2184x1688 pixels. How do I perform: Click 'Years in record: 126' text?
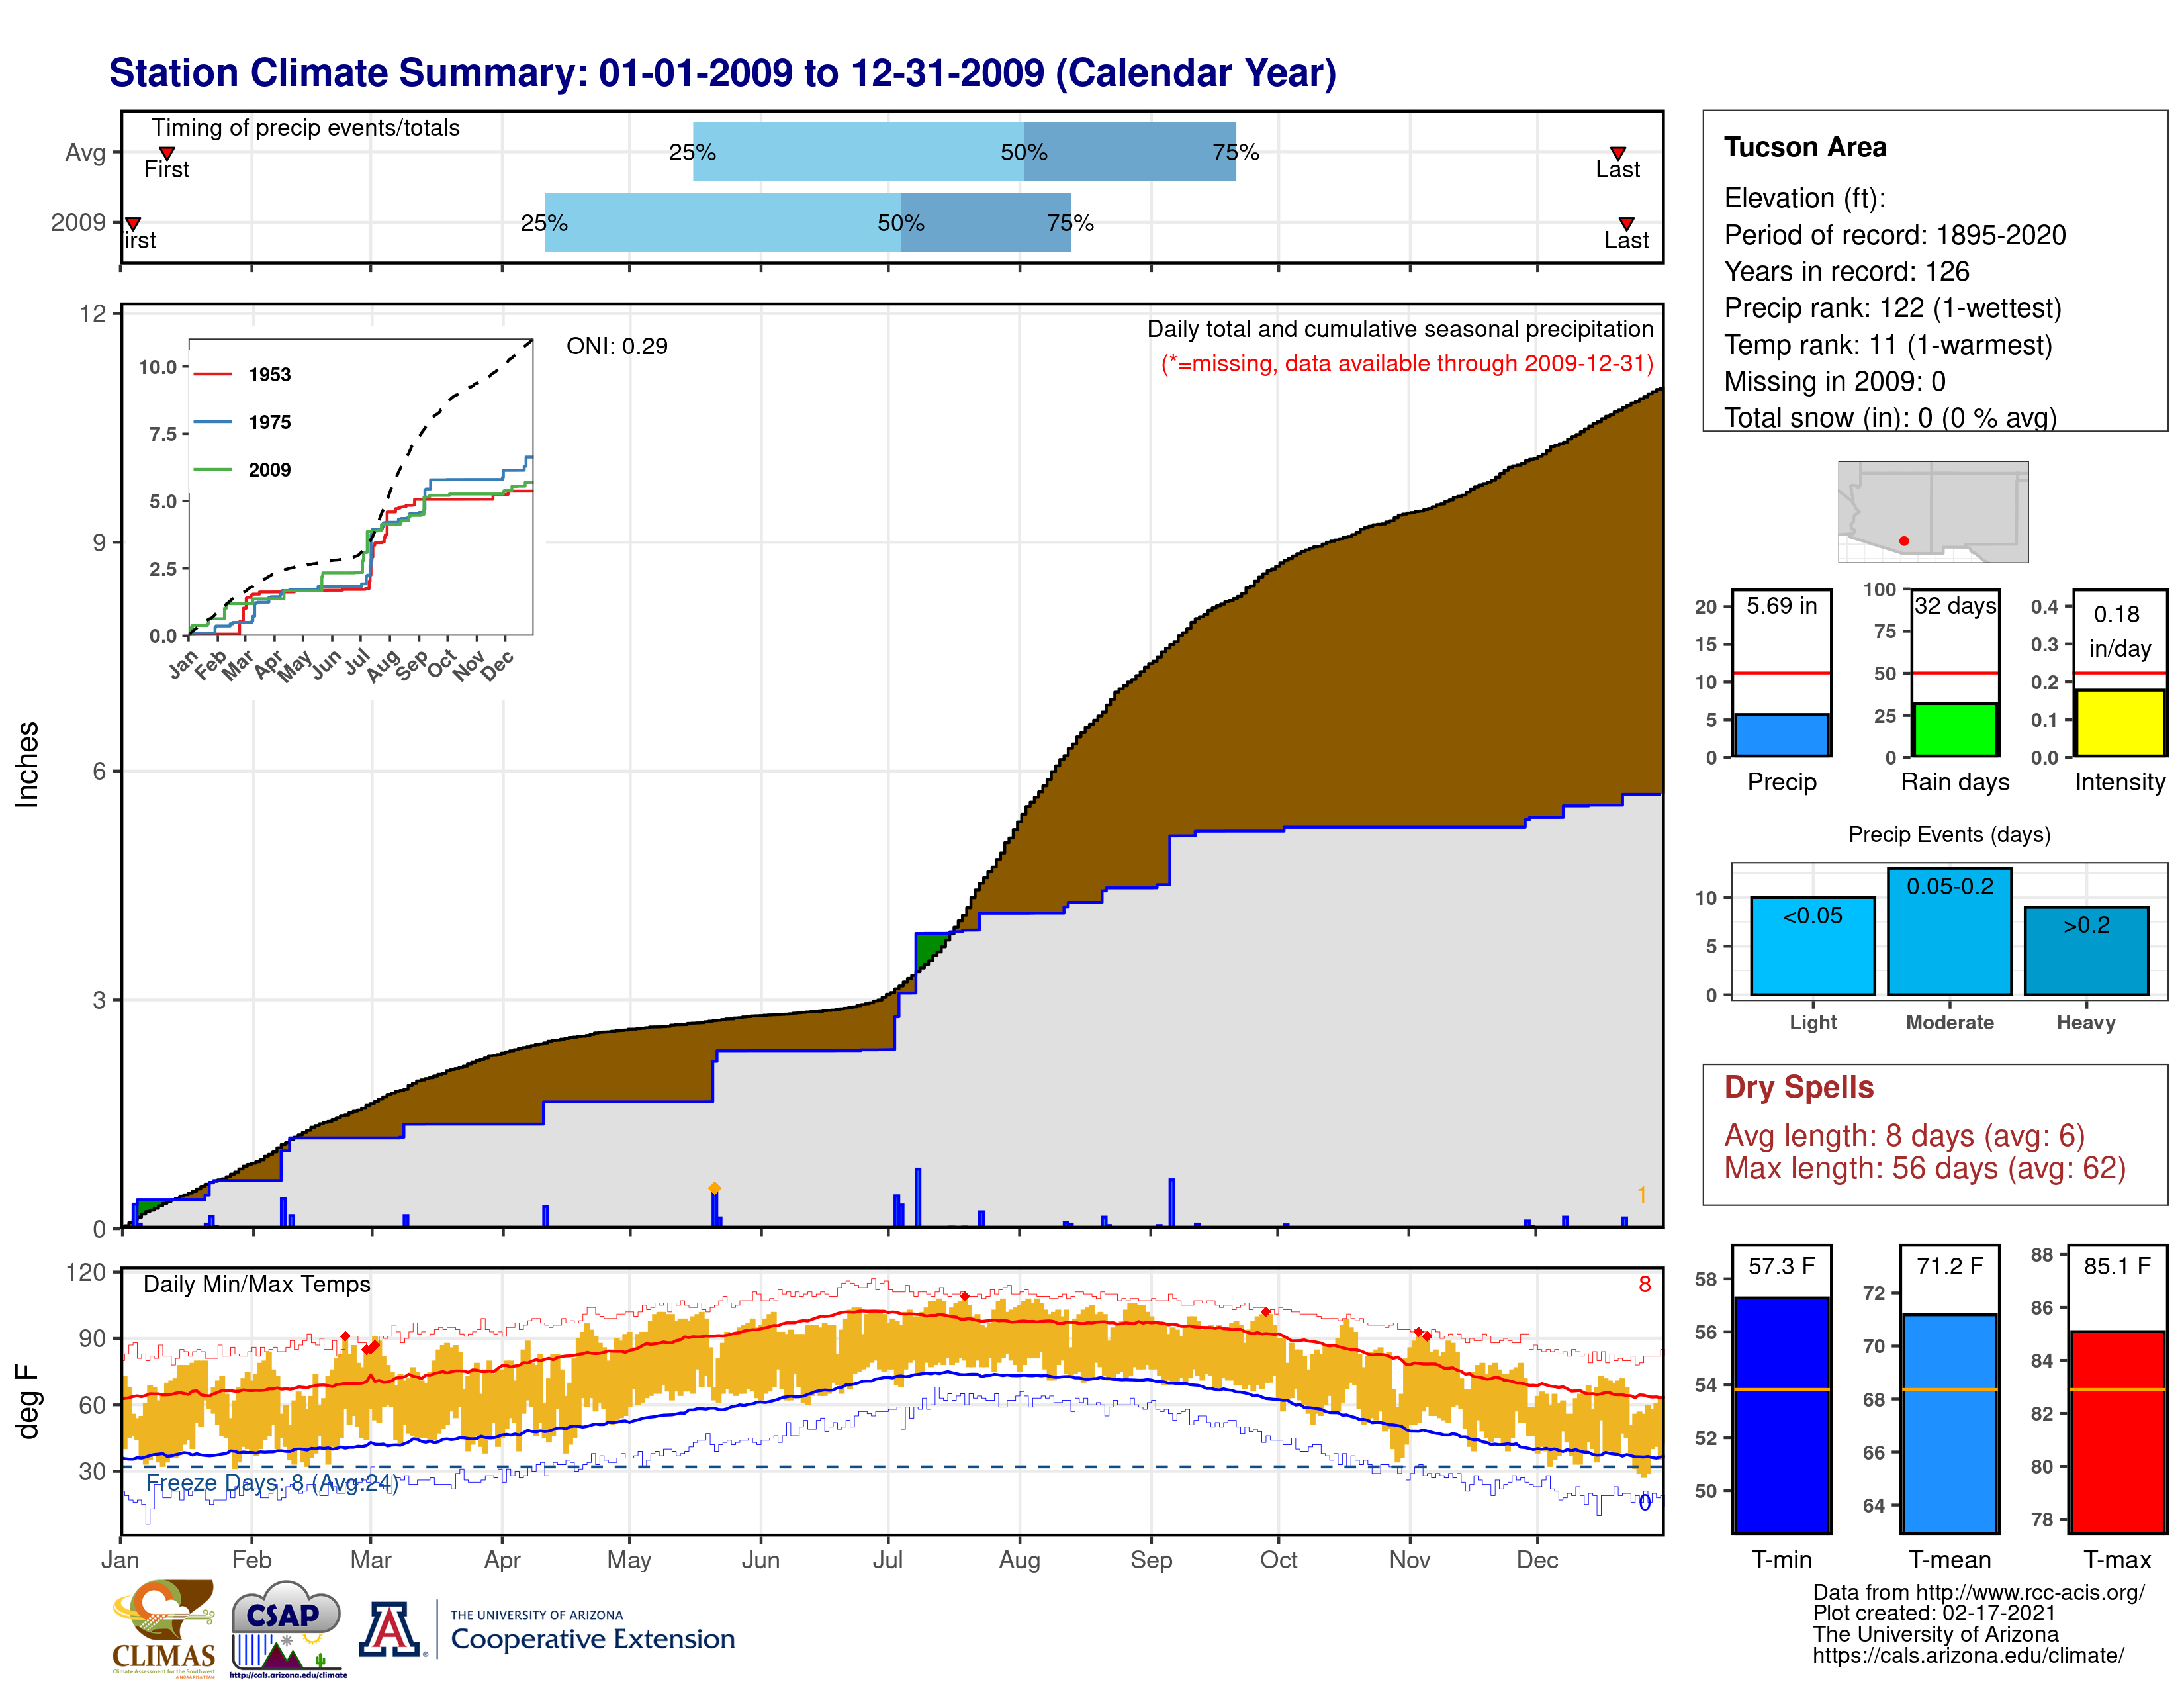pyautogui.click(x=1847, y=271)
